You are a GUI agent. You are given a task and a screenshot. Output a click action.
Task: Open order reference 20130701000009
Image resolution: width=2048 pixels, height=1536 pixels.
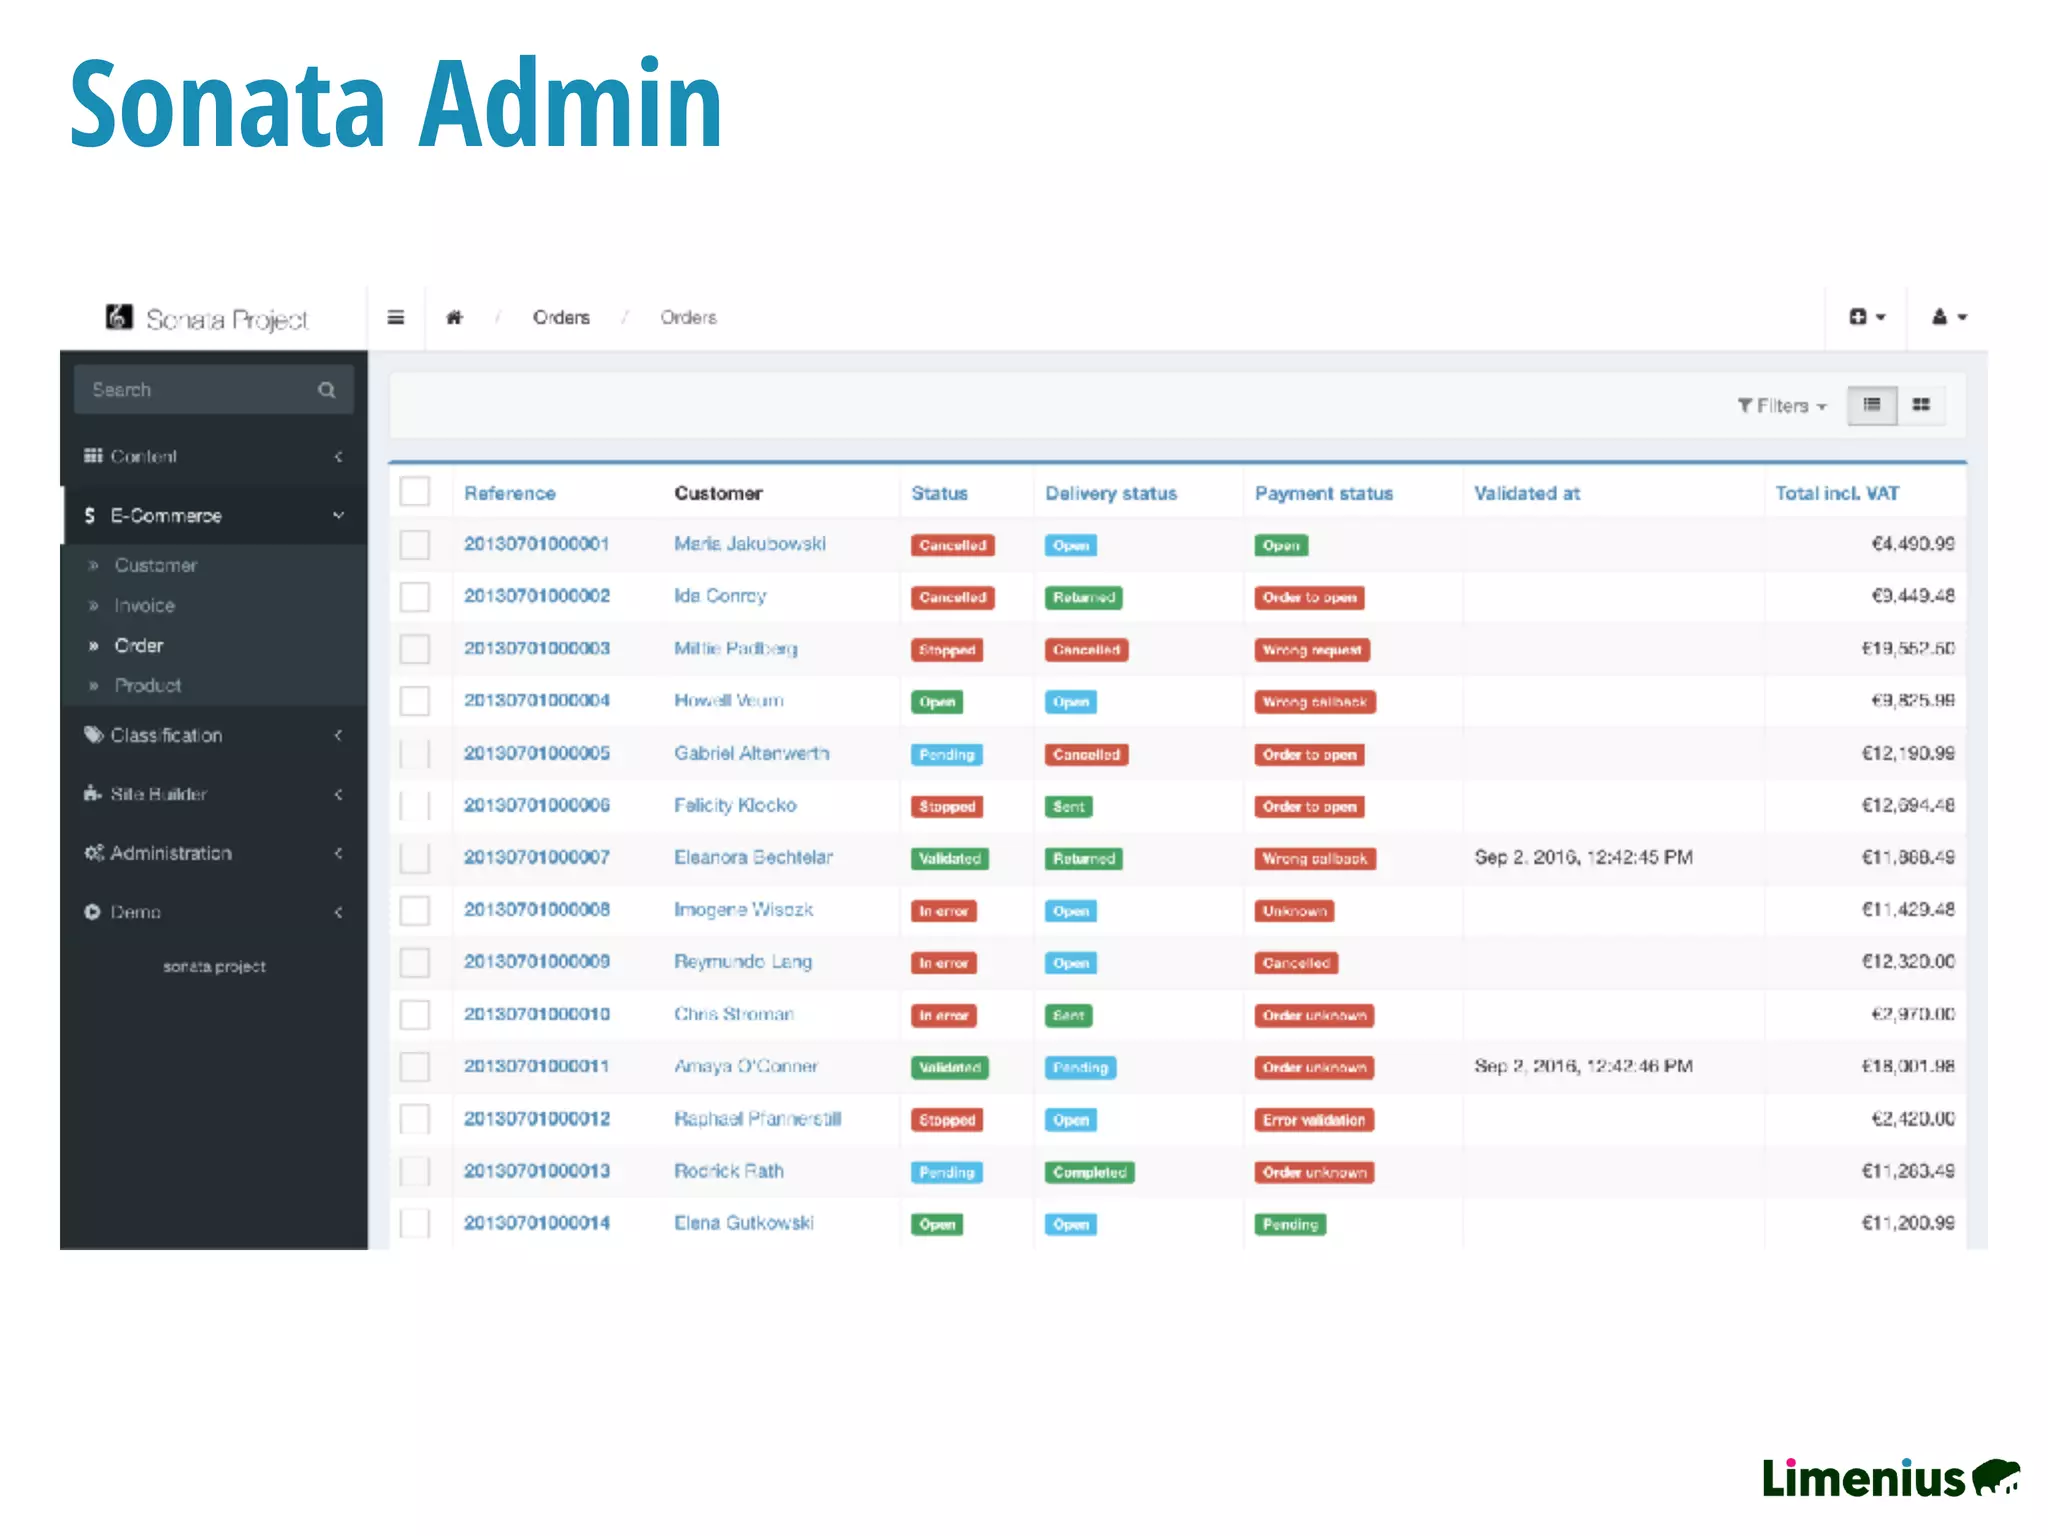click(537, 961)
